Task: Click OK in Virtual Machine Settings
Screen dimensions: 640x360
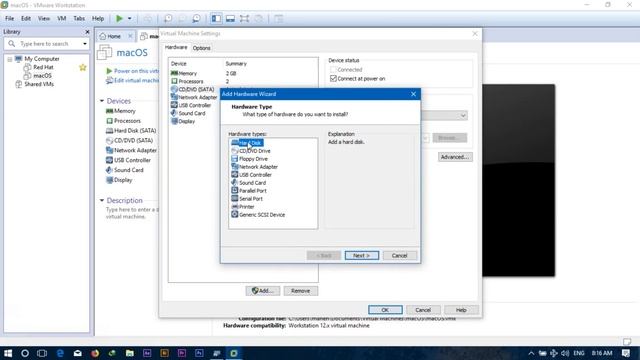Action: [x=385, y=310]
